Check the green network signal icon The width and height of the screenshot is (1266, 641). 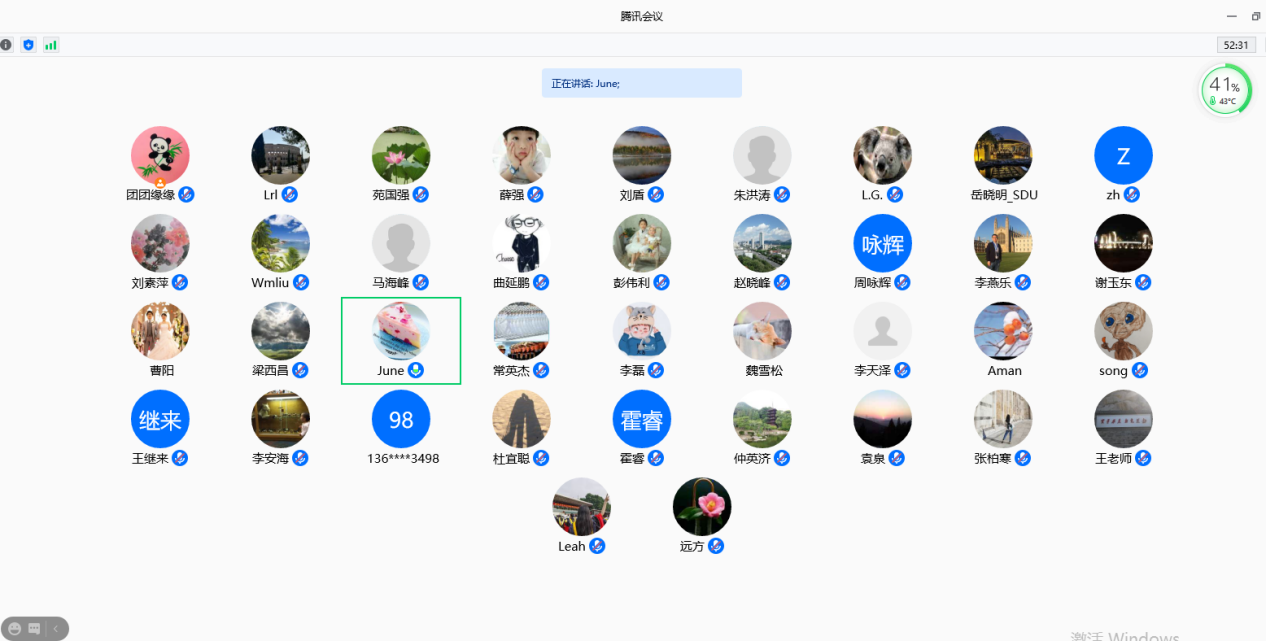(50, 45)
